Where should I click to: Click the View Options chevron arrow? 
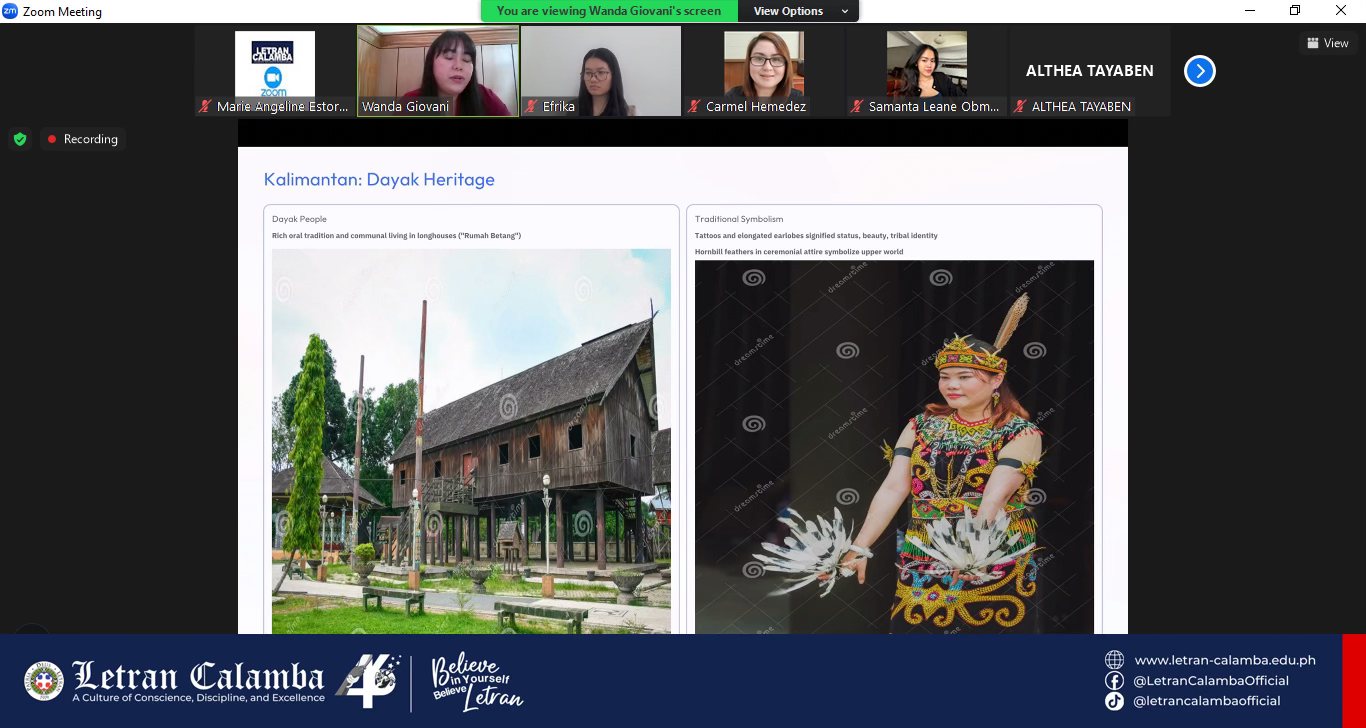[845, 11]
